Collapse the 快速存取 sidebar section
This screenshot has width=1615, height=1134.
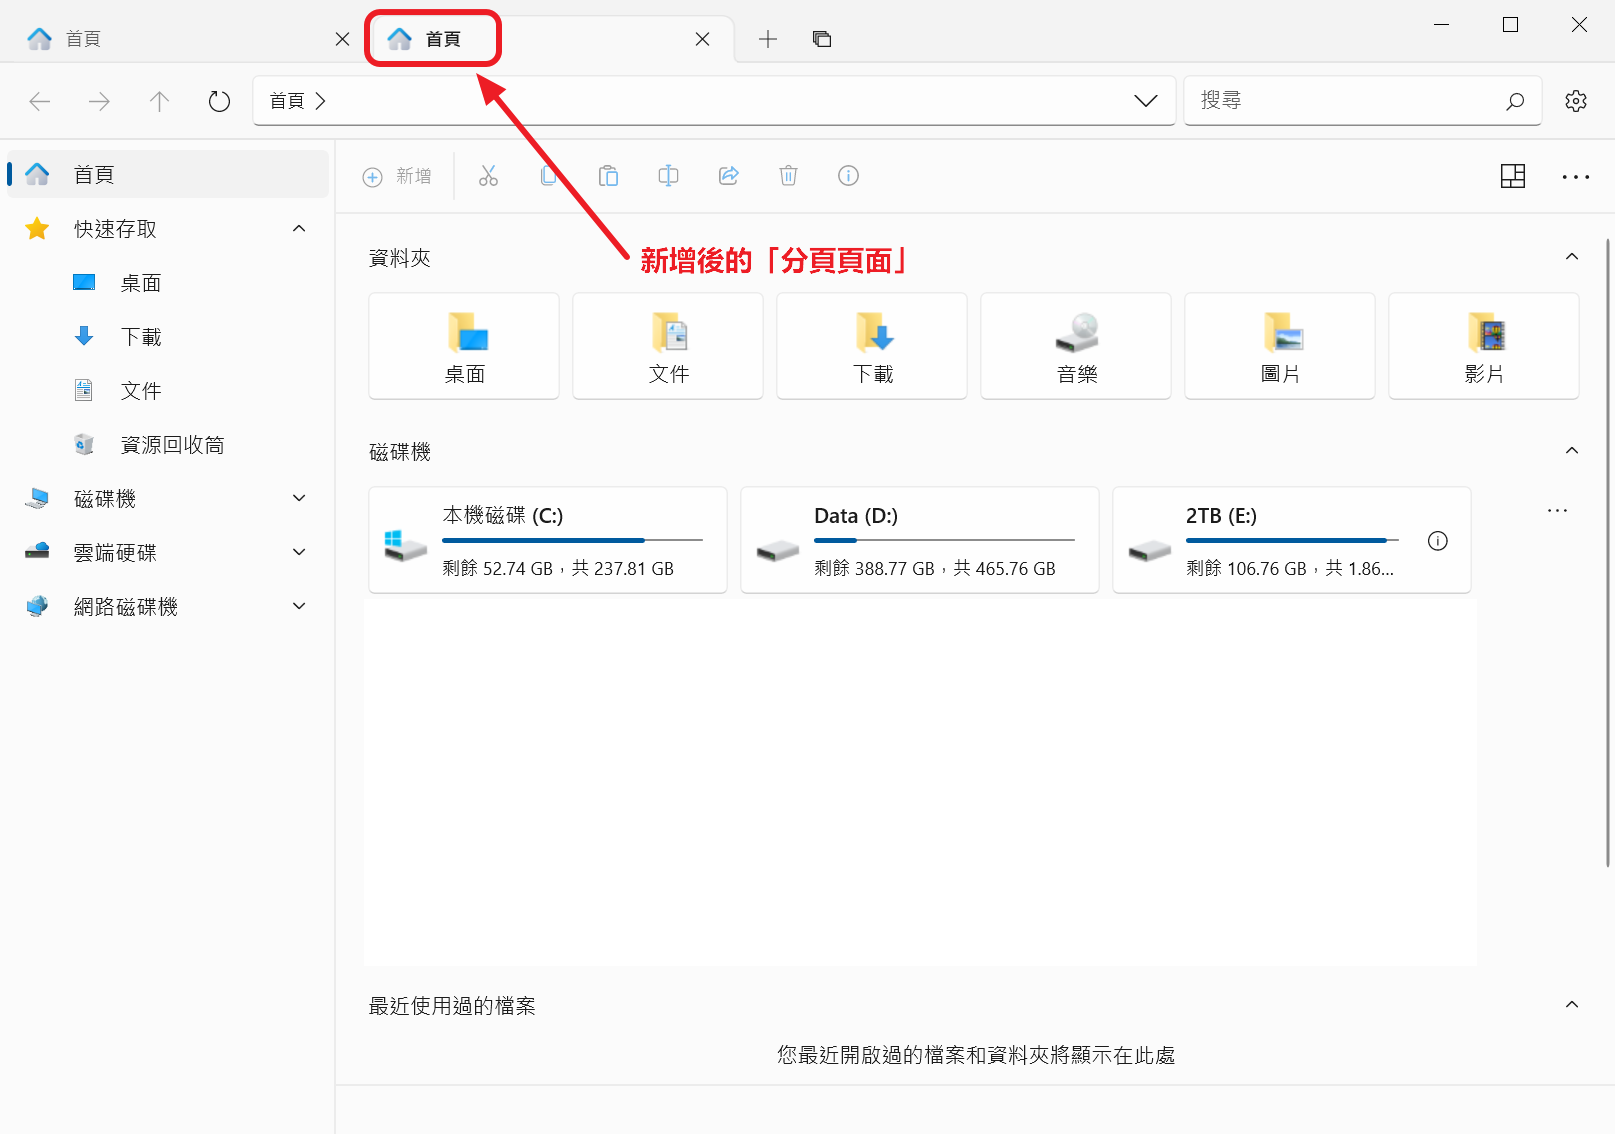299,229
